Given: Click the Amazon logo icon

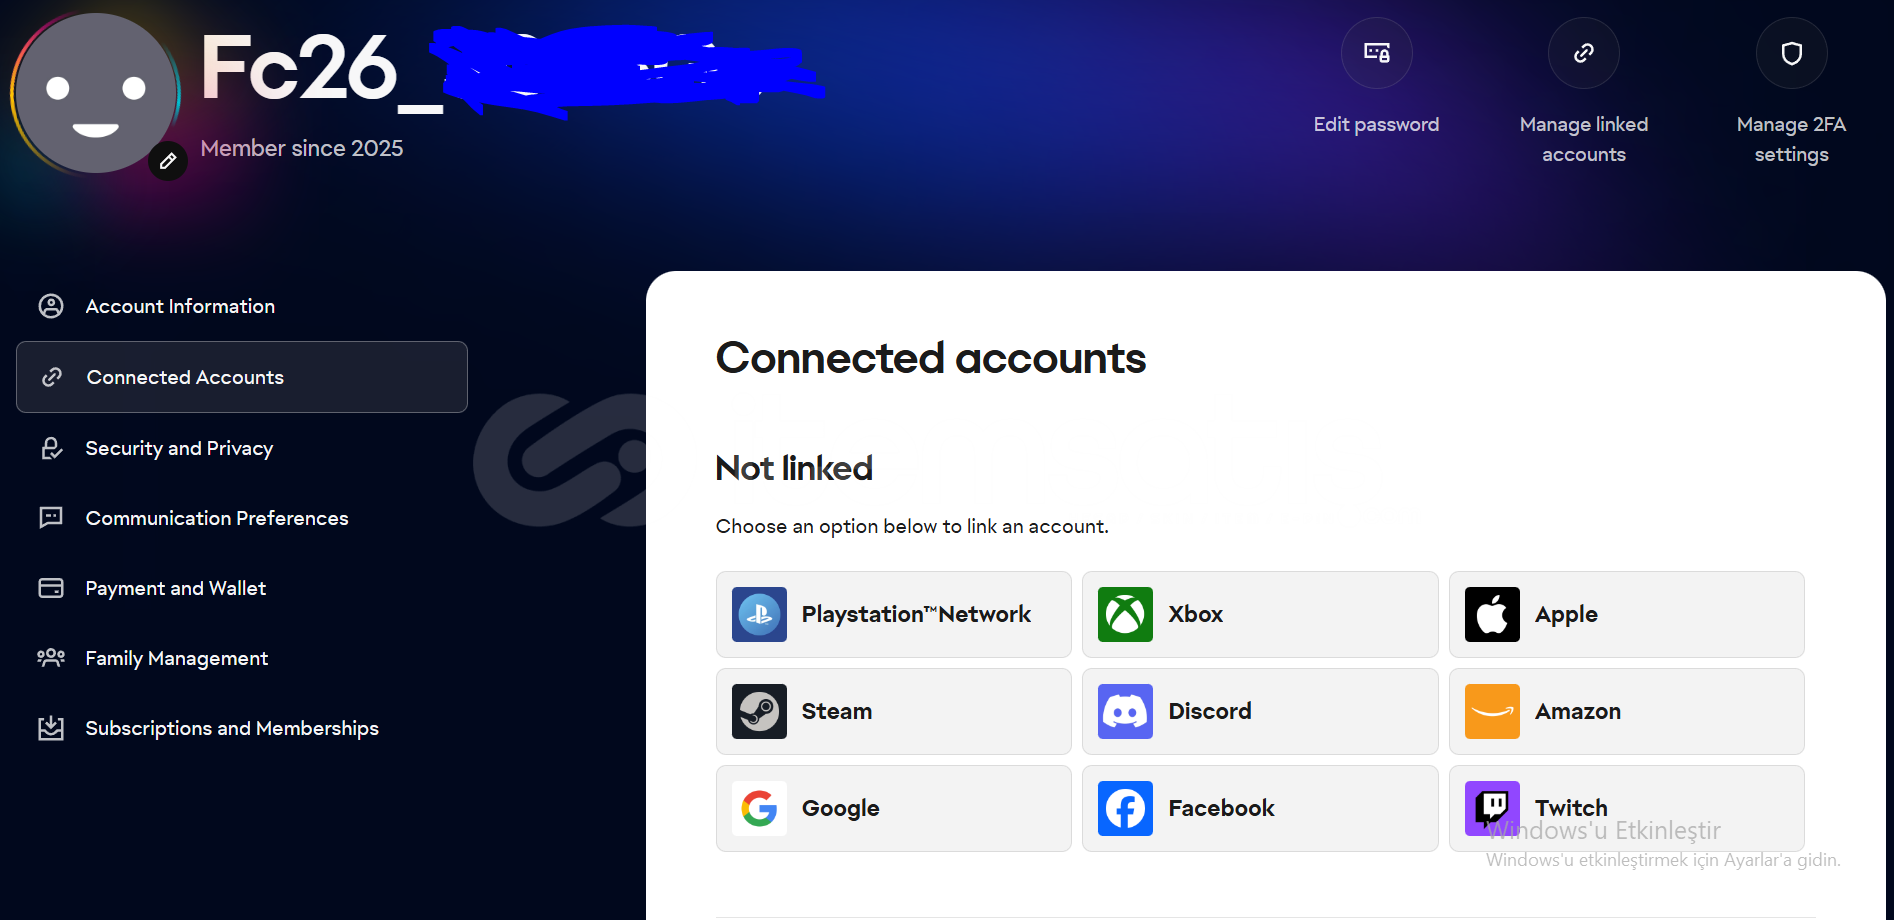Looking at the screenshot, I should 1492,711.
